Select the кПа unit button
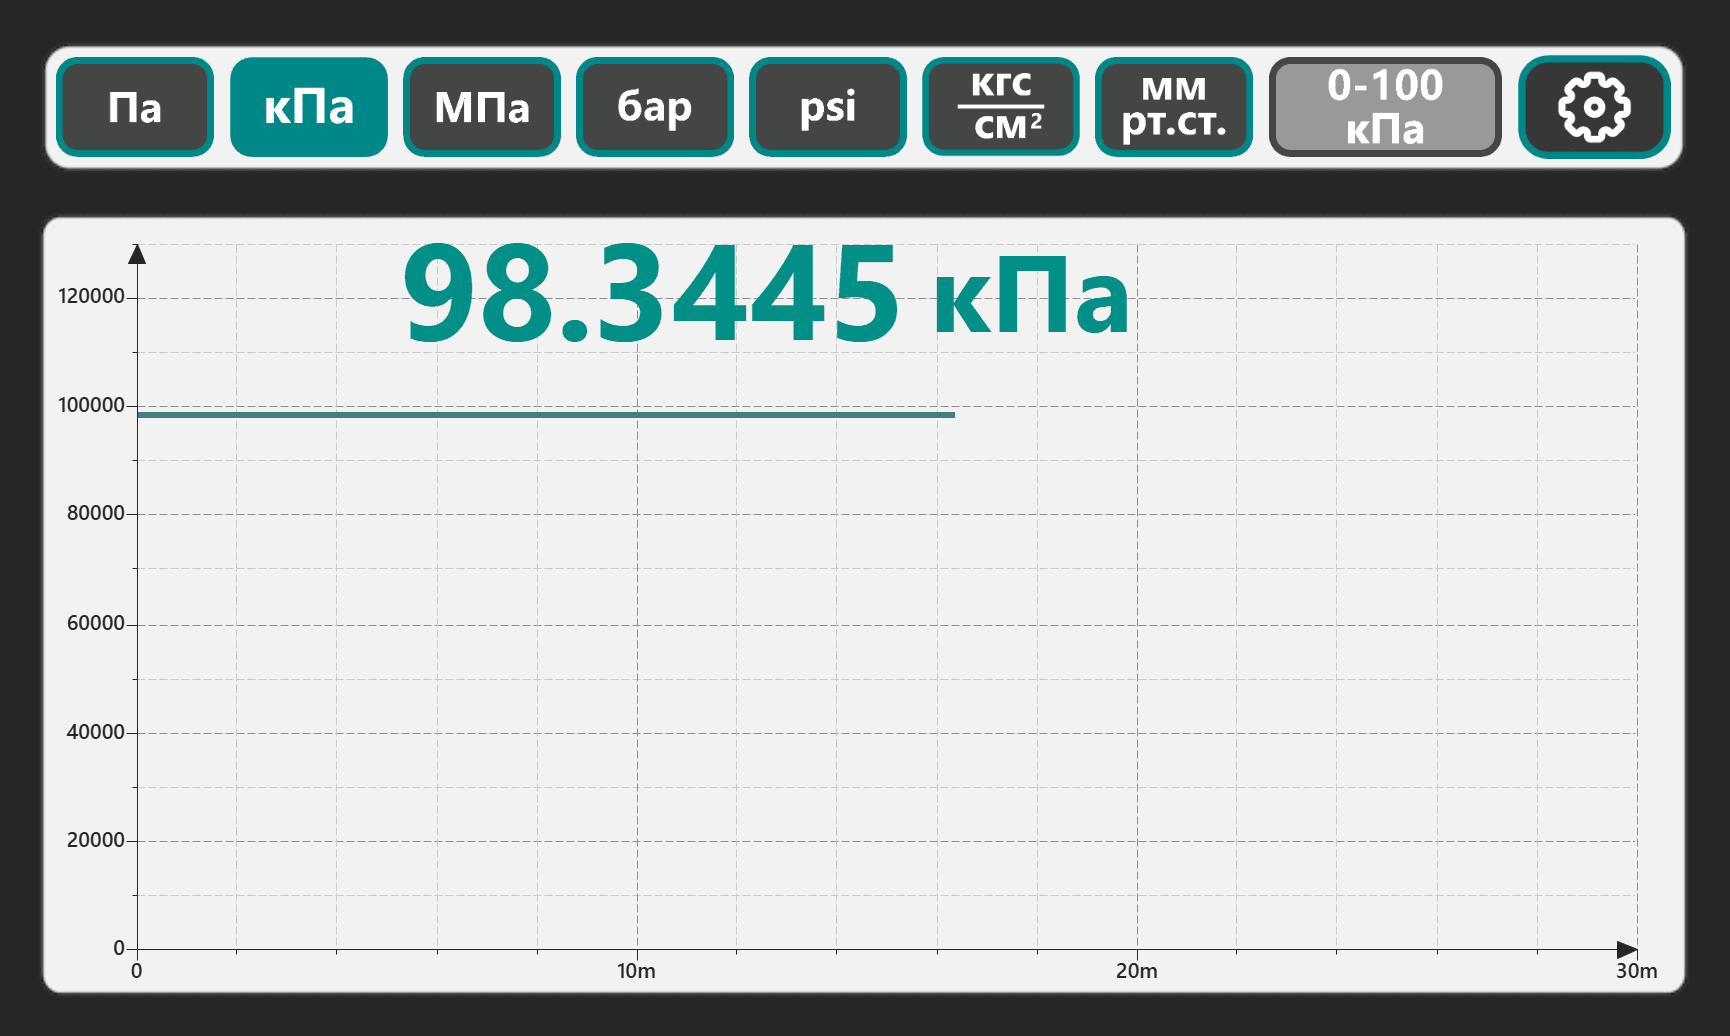Image resolution: width=1730 pixels, height=1036 pixels. click(x=309, y=107)
